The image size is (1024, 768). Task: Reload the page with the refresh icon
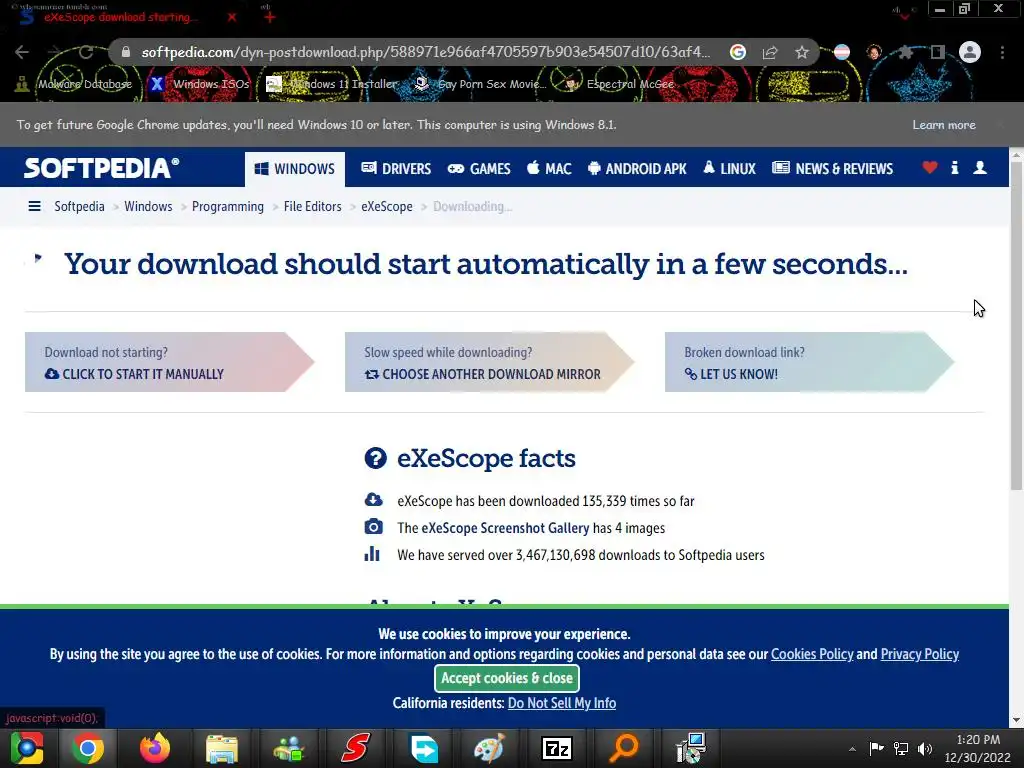[x=86, y=52]
